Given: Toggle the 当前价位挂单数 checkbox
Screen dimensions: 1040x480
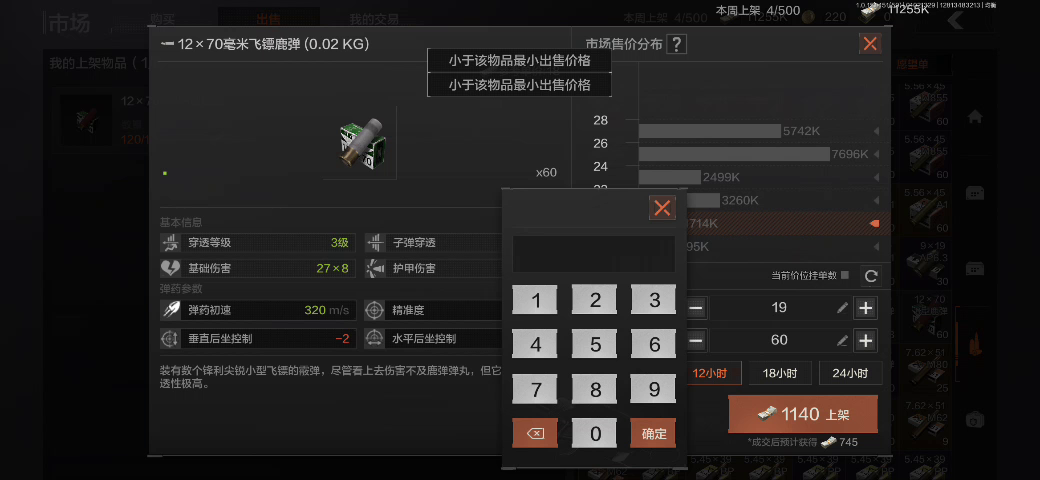Looking at the screenshot, I should pyautogui.click(x=844, y=275).
